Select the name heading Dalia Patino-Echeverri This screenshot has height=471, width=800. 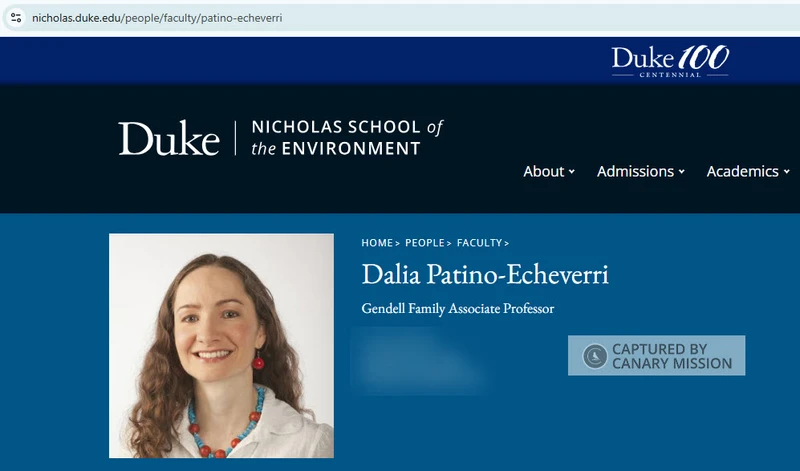tap(485, 275)
